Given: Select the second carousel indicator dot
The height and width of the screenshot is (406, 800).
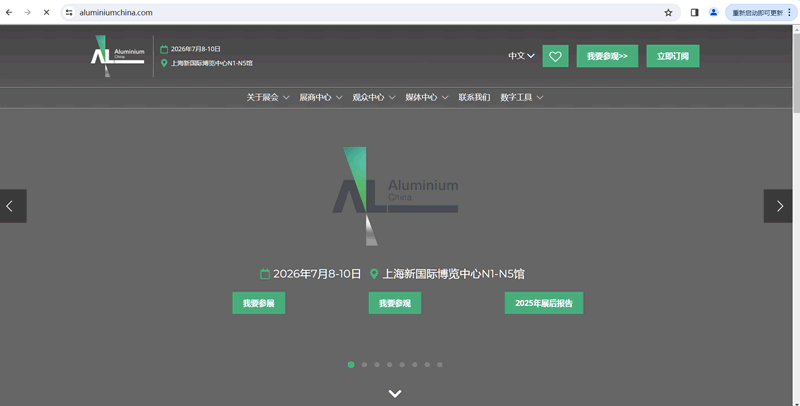Looking at the screenshot, I should 364,365.
